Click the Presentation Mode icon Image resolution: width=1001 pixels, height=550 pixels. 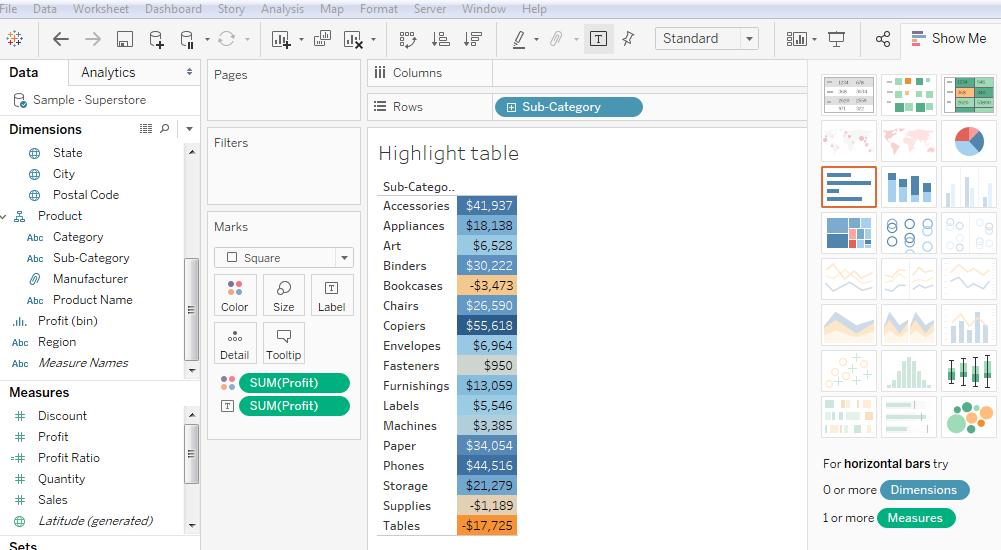point(837,39)
